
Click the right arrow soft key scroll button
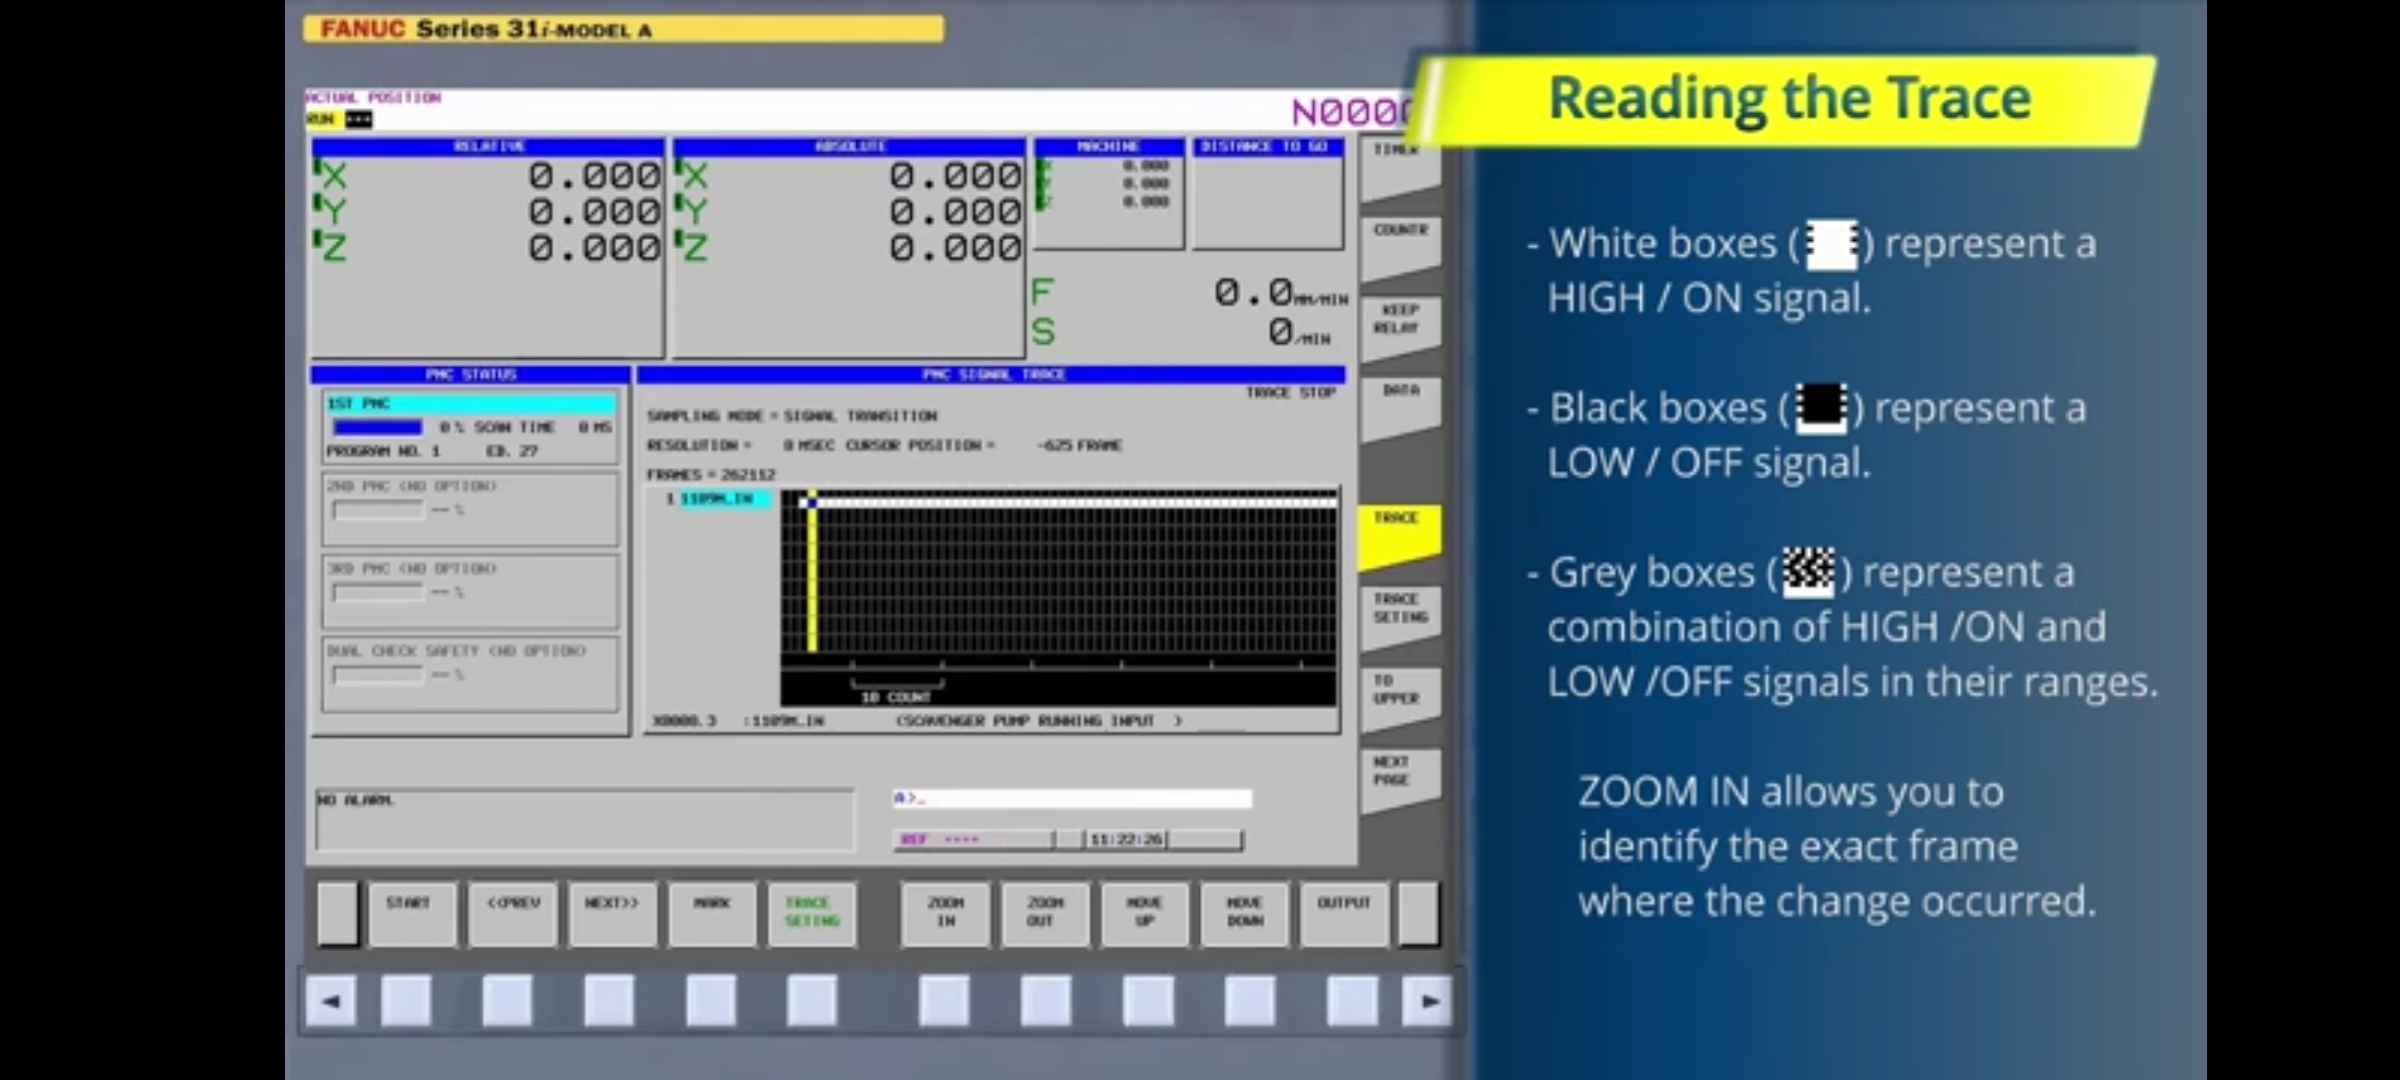[1428, 1001]
